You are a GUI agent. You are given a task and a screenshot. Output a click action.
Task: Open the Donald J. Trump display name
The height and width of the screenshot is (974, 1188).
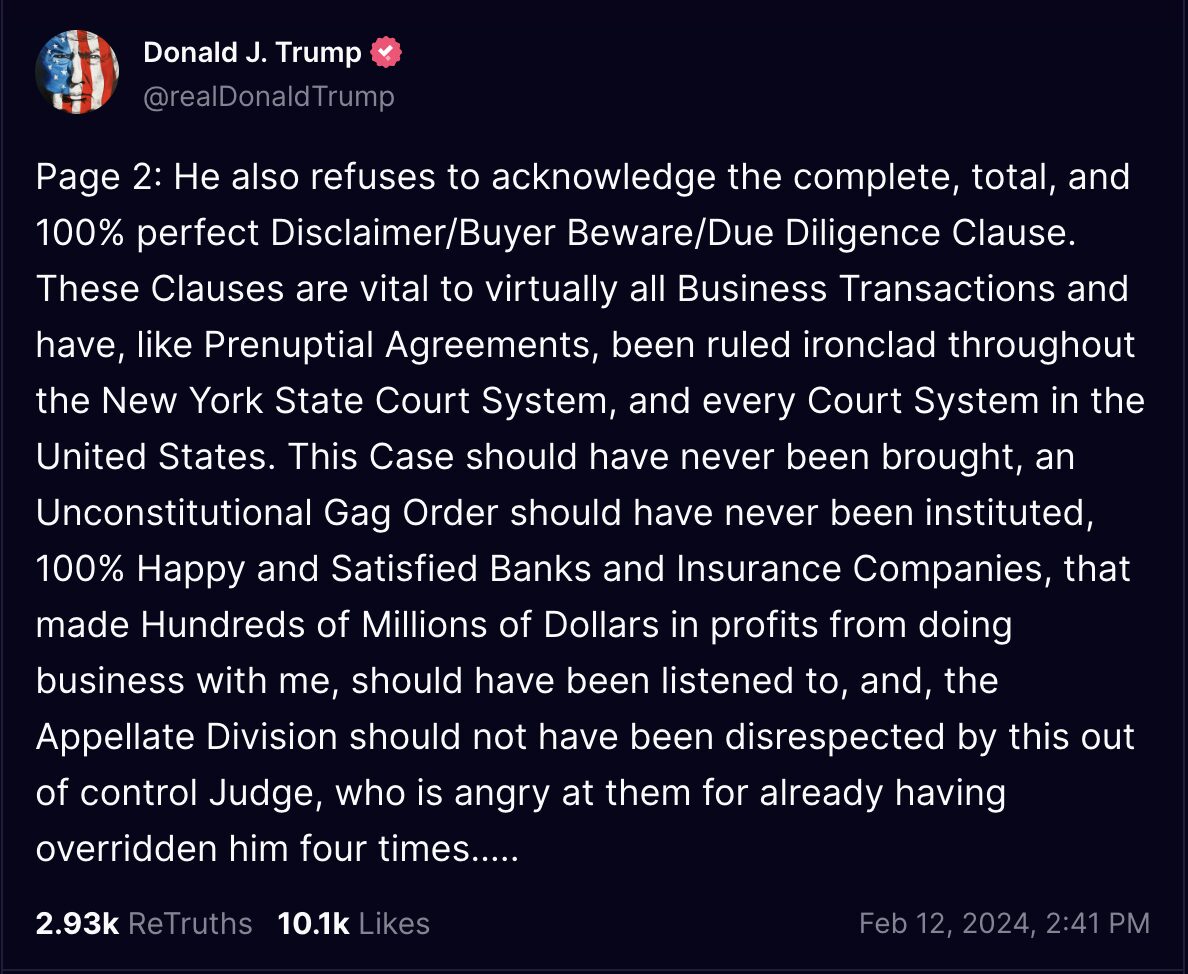[x=252, y=52]
